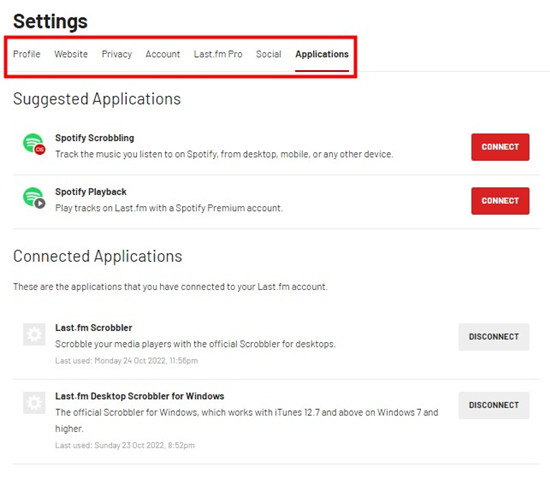Click 'Scrobble your media players' description
This screenshot has width=550, height=478.
(x=195, y=344)
